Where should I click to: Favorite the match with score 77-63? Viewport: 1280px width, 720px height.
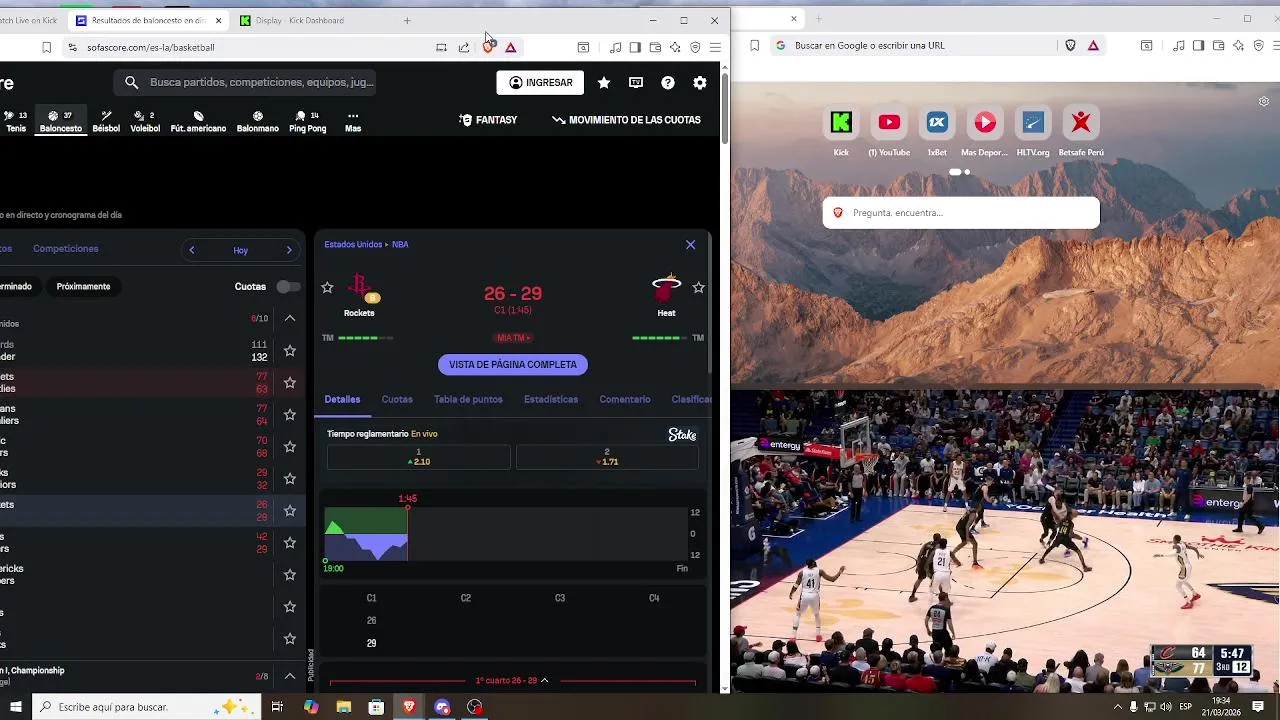pos(290,383)
